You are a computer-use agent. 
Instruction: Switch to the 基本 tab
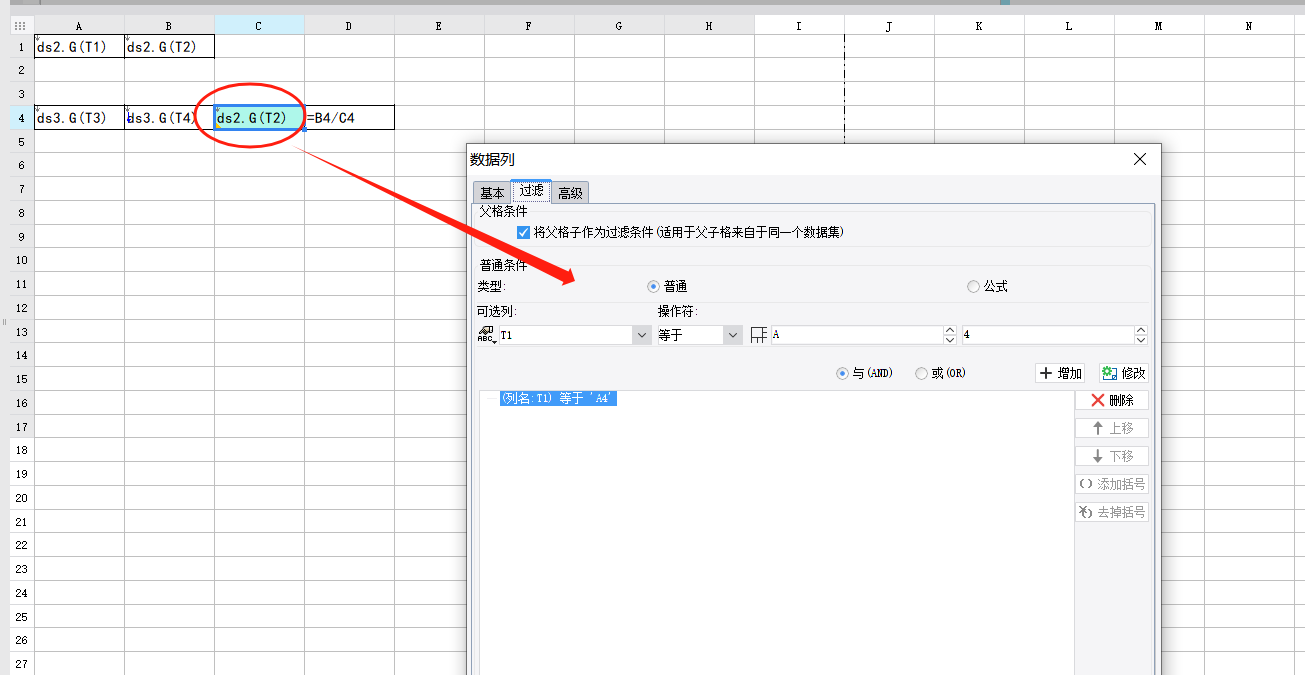492,193
